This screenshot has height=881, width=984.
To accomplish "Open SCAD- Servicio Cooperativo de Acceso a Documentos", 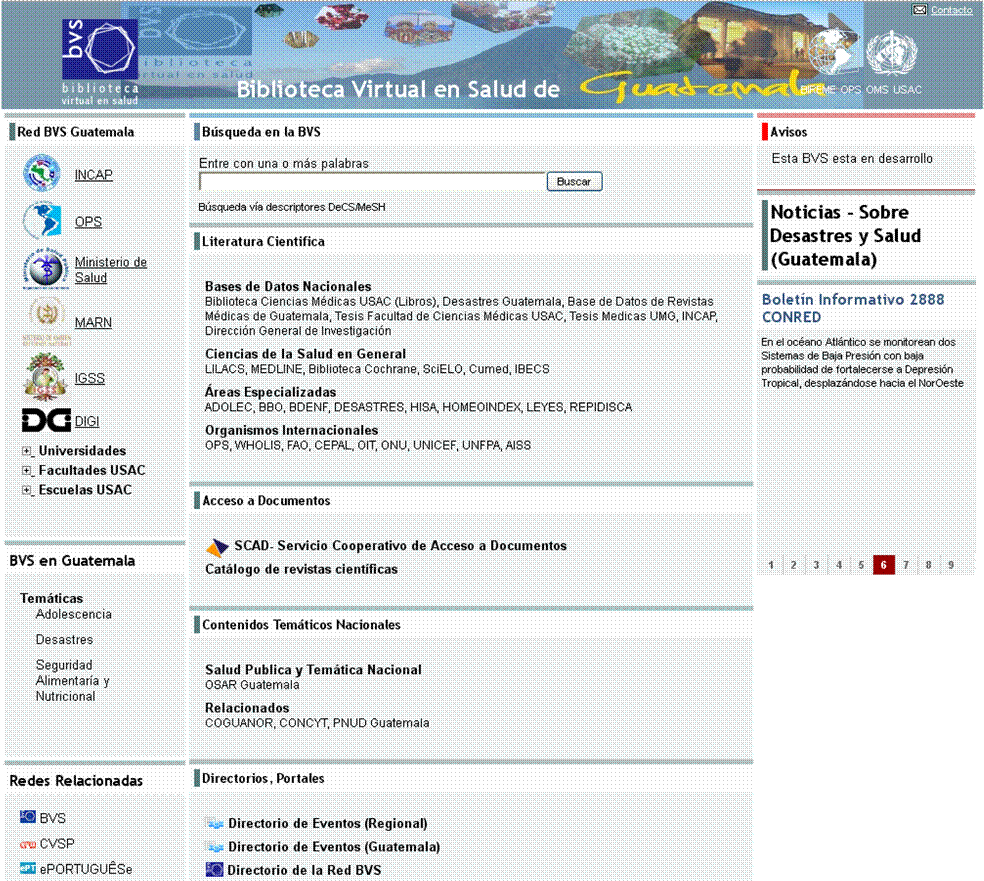I will tap(400, 546).
